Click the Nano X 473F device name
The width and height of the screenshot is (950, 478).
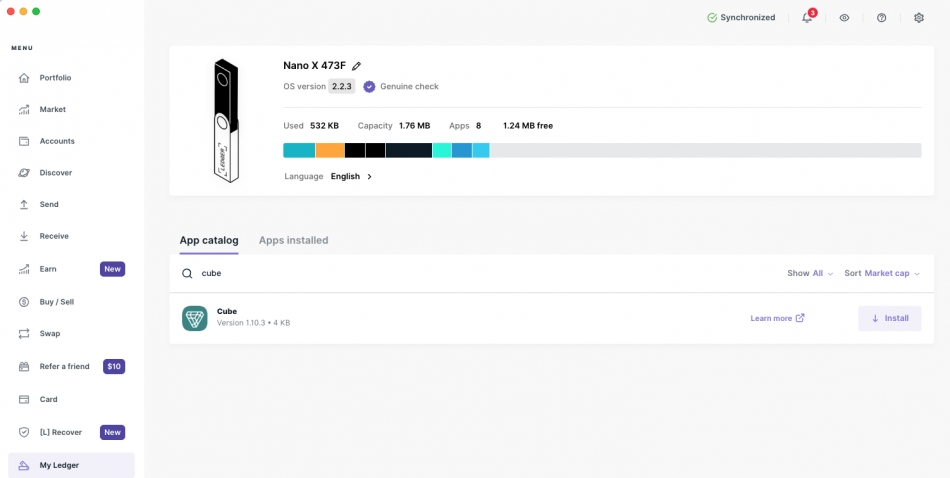pos(314,66)
